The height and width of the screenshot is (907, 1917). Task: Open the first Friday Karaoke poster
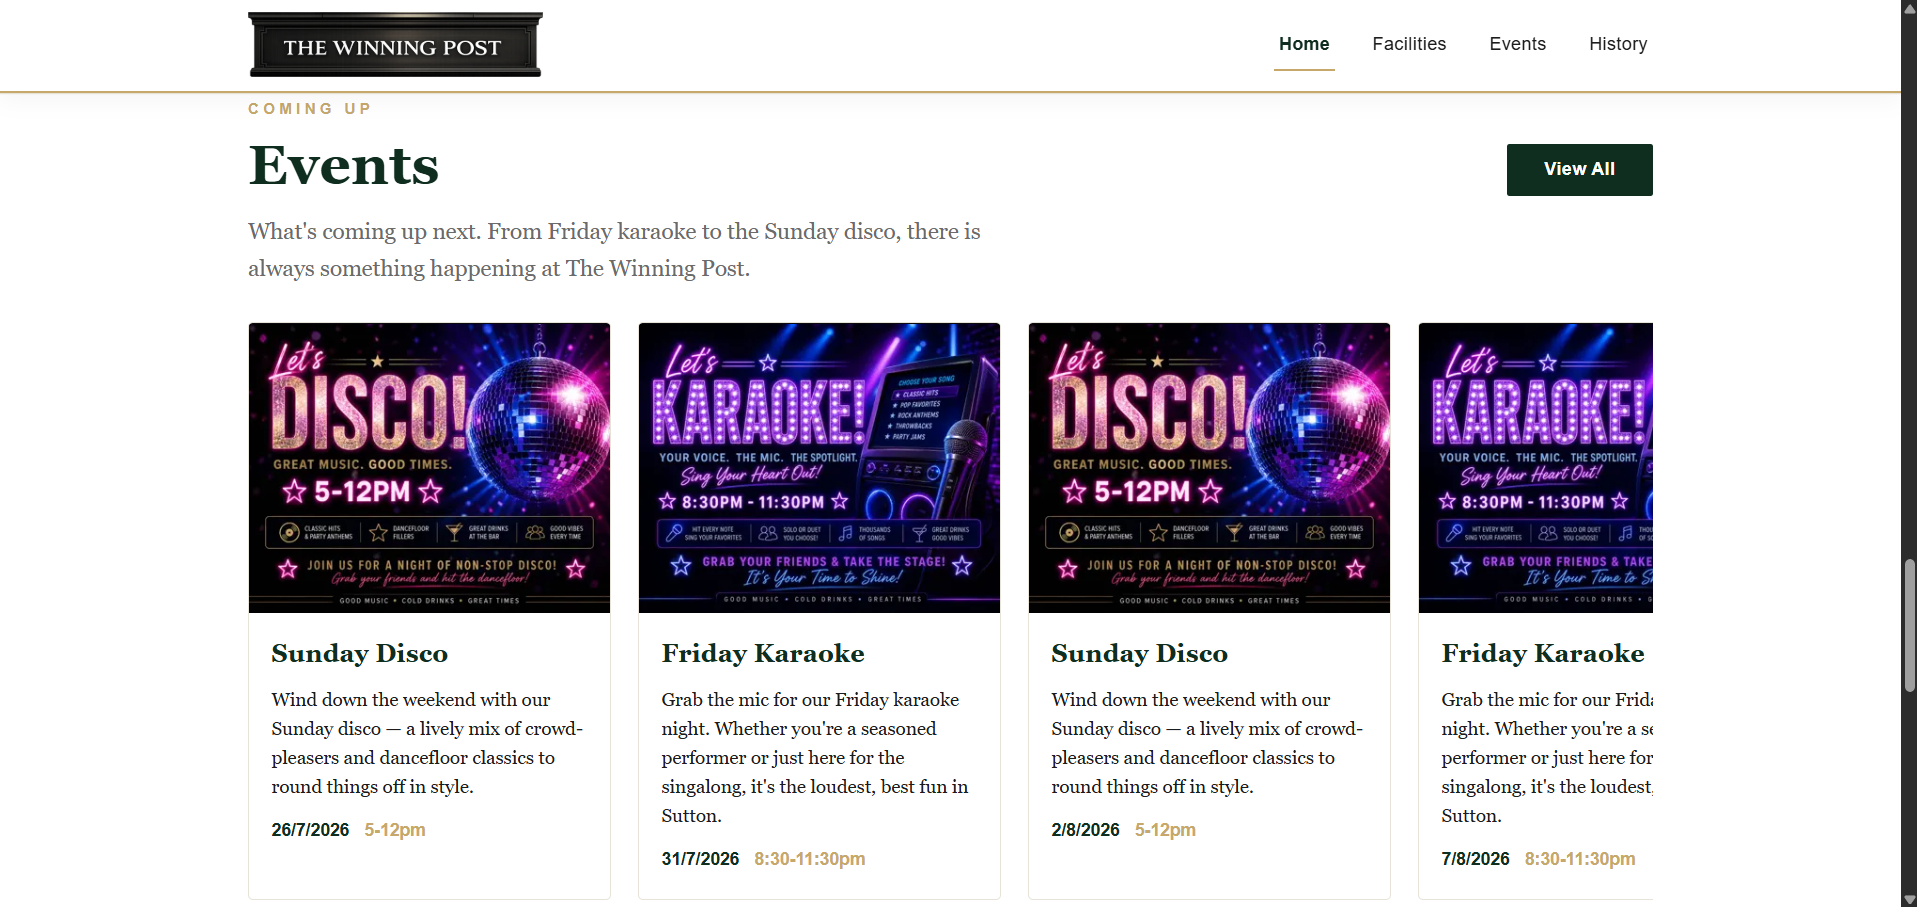pos(819,467)
